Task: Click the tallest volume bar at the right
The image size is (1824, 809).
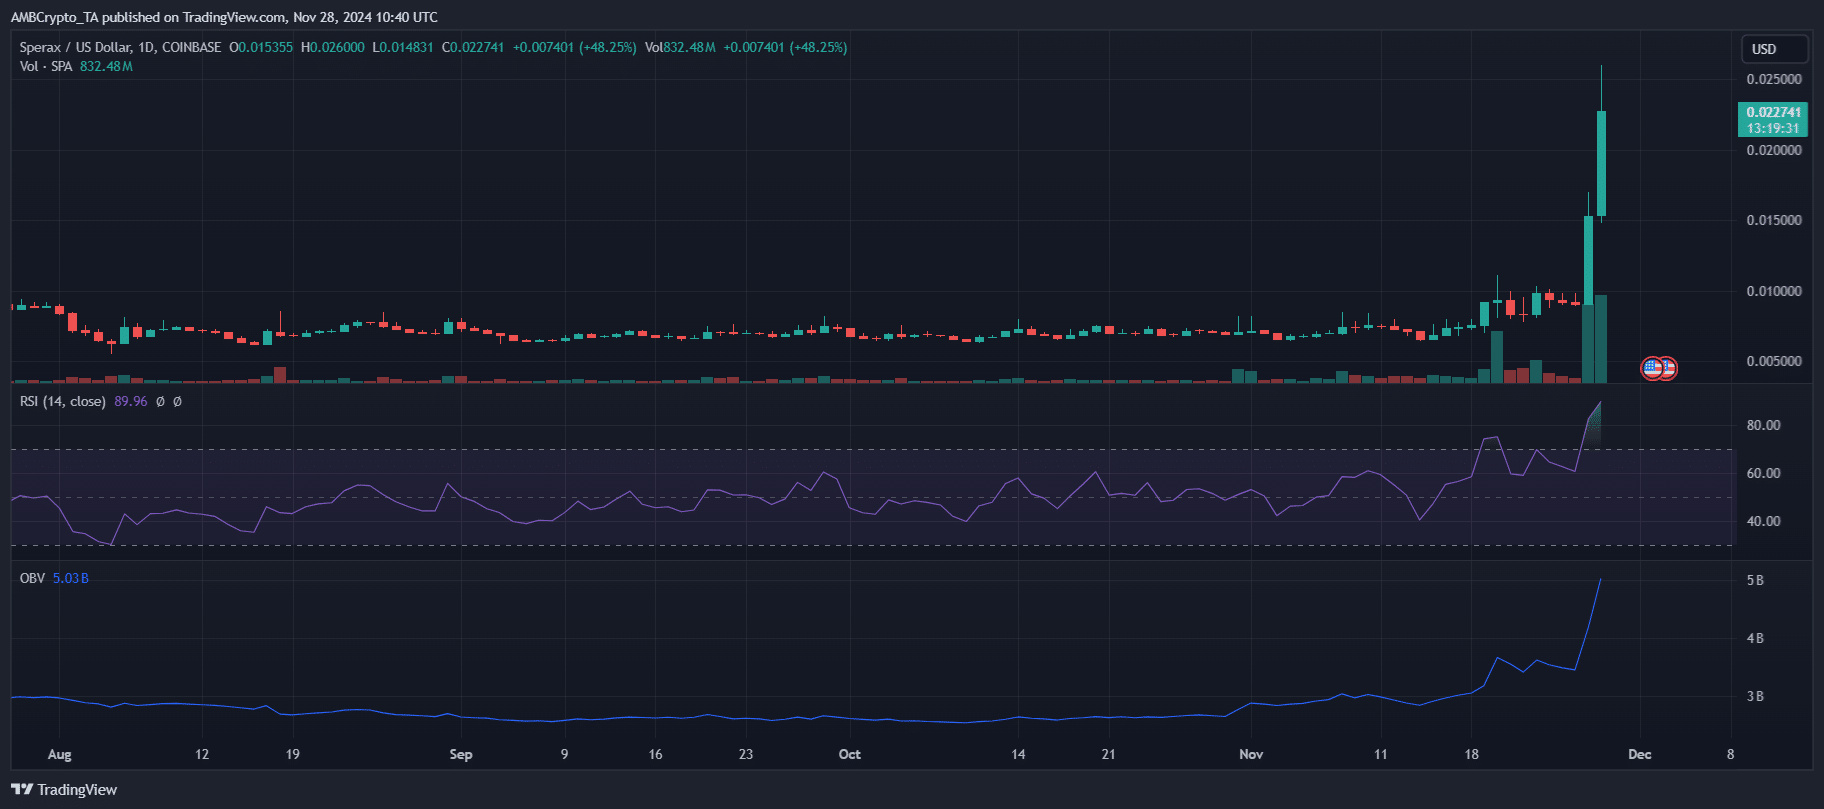Action: click(1601, 339)
